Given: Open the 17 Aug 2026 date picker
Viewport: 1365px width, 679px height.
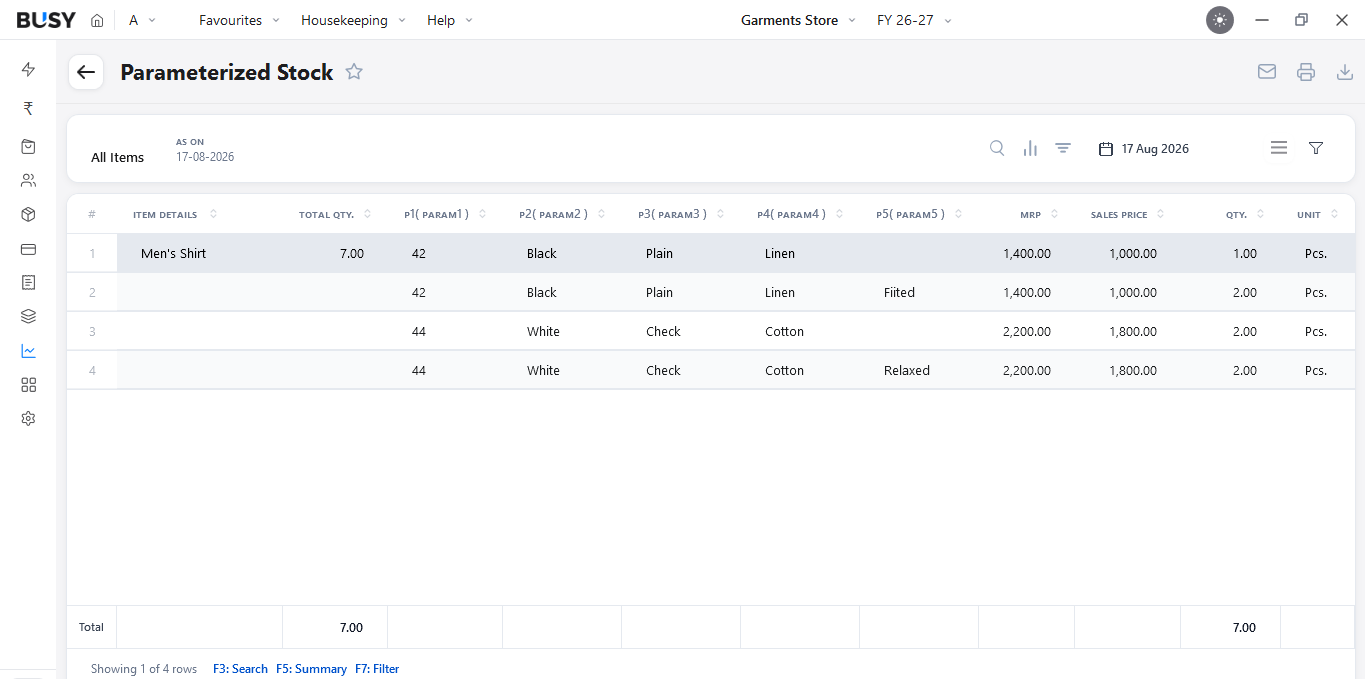Looking at the screenshot, I should [1144, 149].
